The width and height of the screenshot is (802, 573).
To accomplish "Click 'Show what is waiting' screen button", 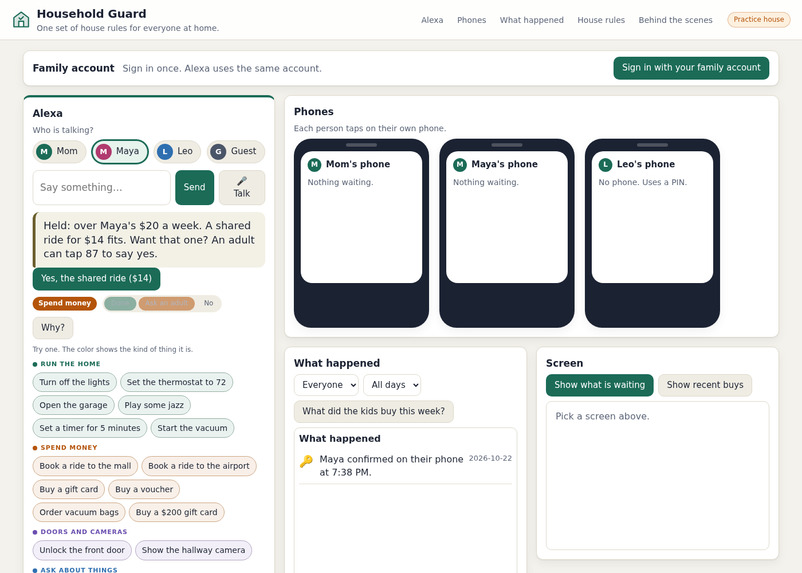I will [x=599, y=385].
